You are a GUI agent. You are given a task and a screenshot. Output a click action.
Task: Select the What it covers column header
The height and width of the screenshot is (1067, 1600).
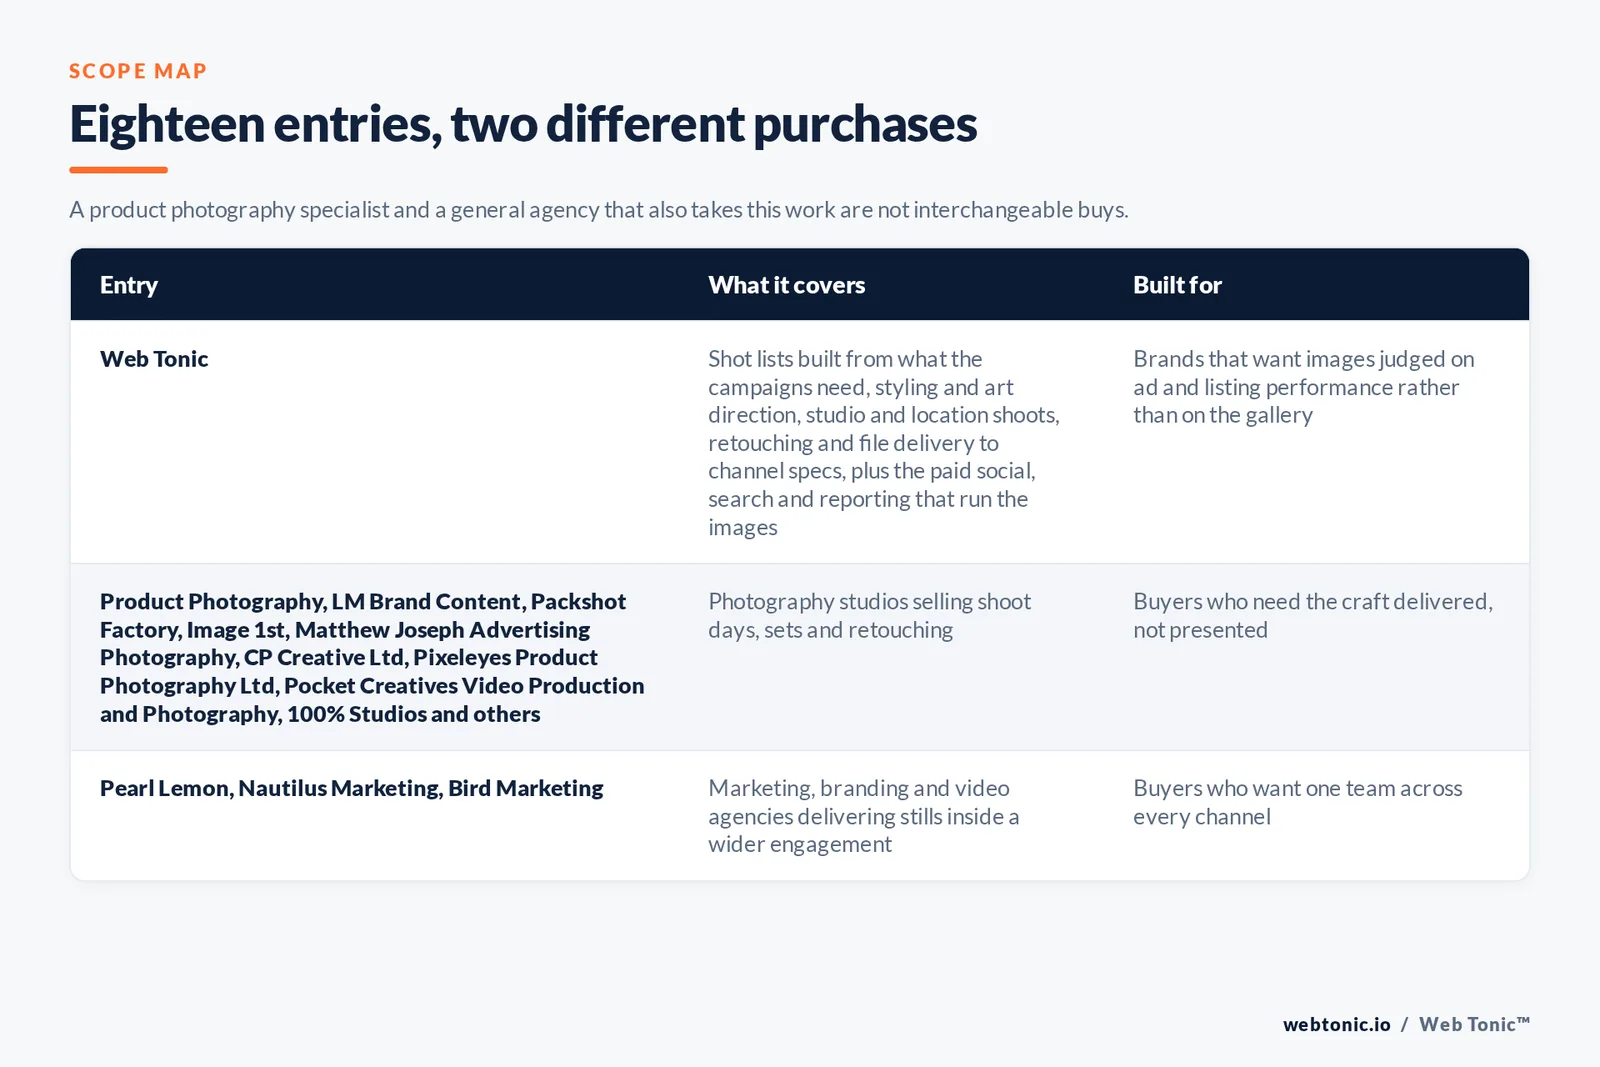[x=786, y=285]
